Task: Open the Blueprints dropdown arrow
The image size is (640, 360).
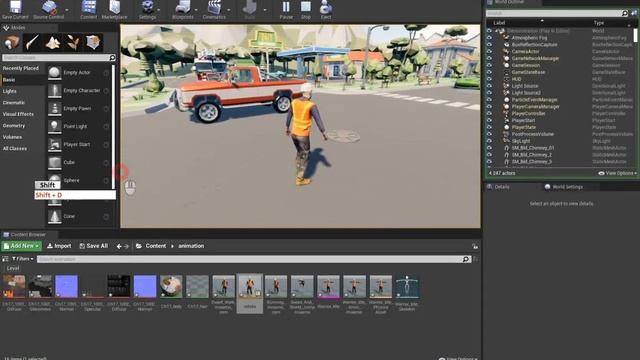Action: point(196,10)
